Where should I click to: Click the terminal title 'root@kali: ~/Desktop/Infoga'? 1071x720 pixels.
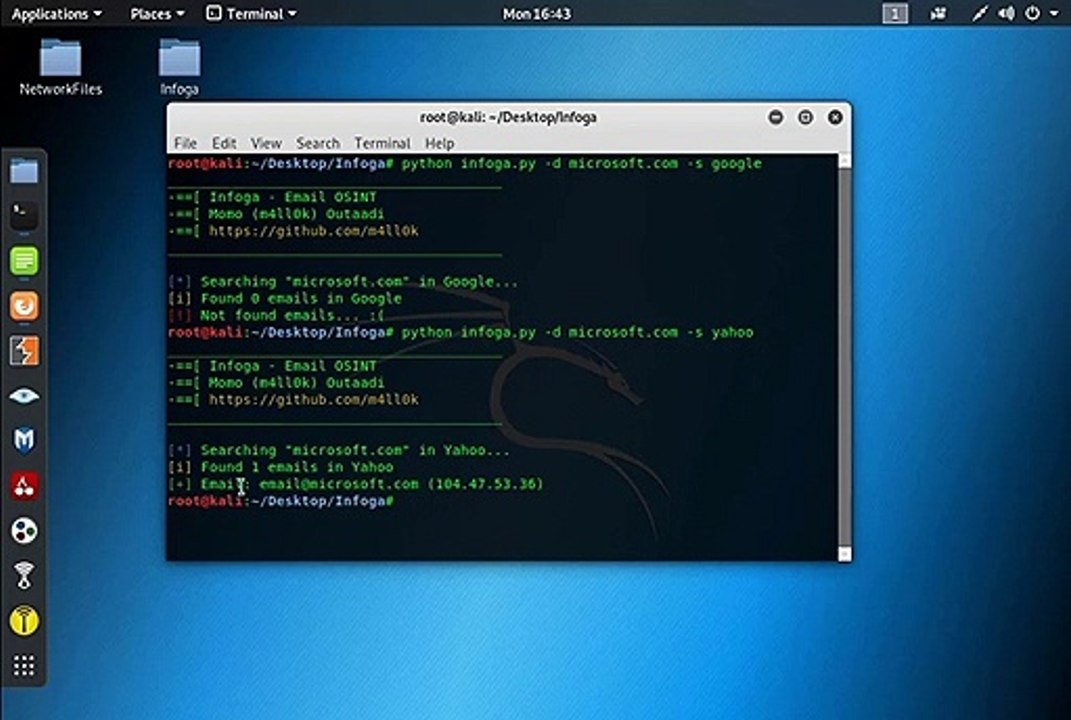(x=508, y=117)
